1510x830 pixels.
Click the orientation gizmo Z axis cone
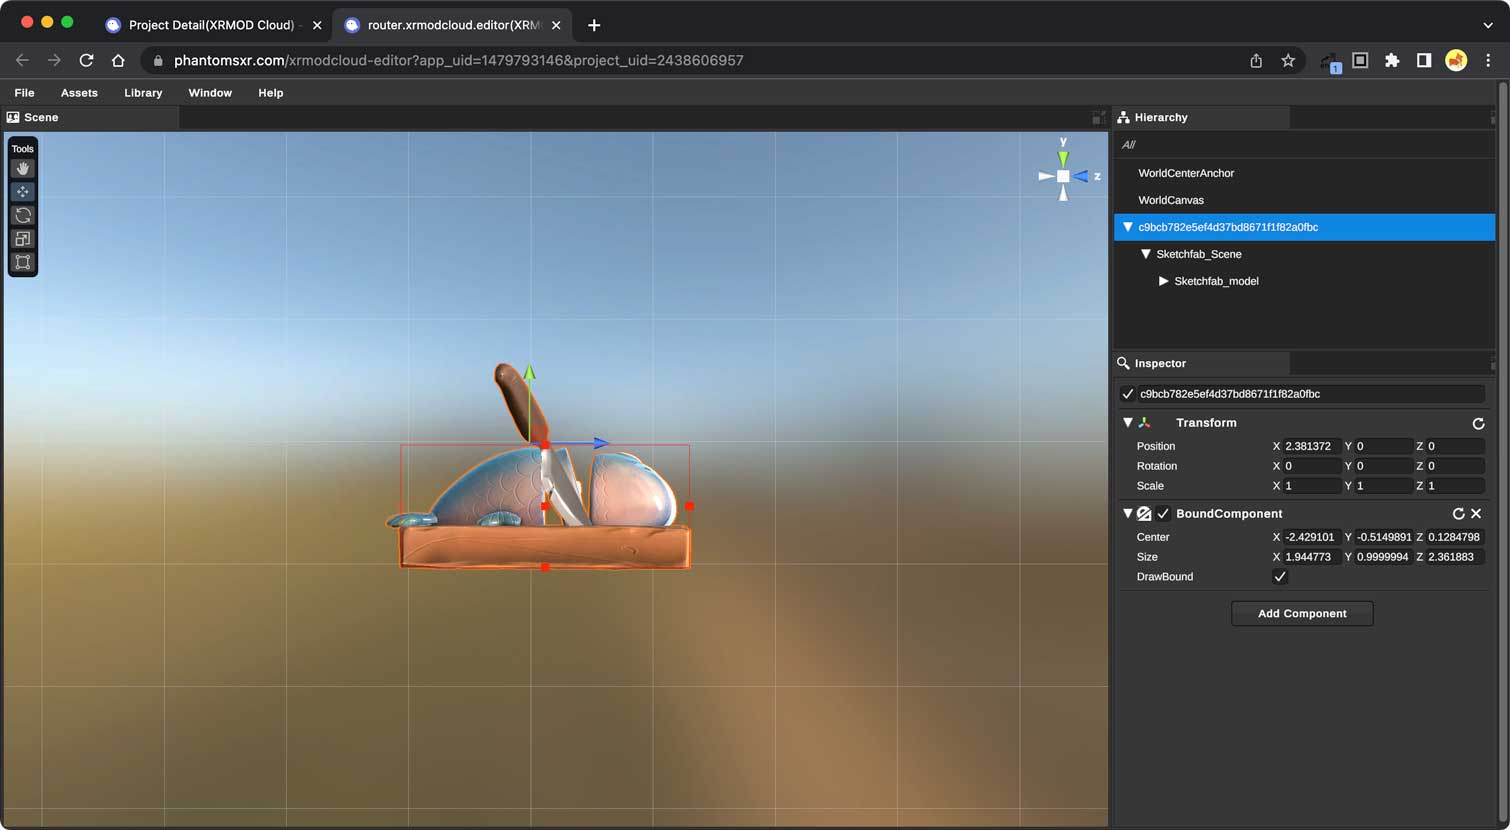point(1081,176)
